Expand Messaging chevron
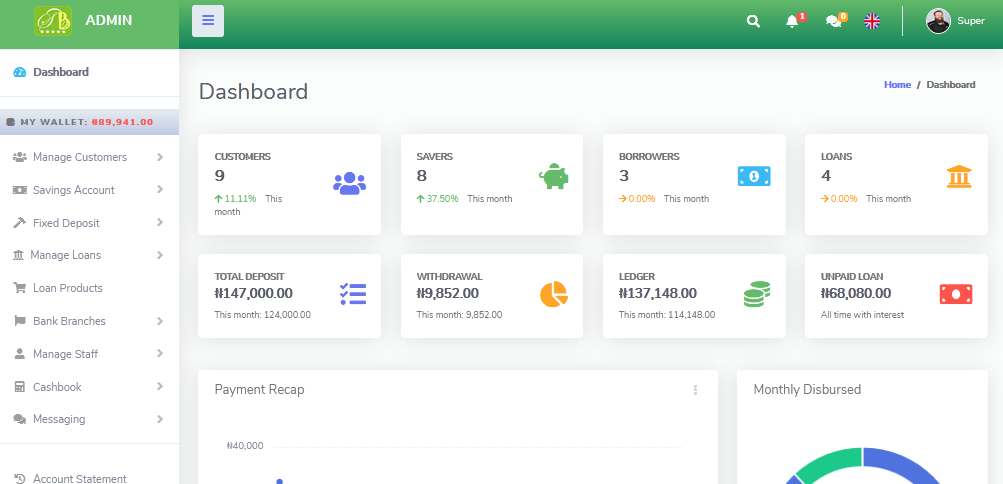The image size is (1003, 484). coord(160,419)
